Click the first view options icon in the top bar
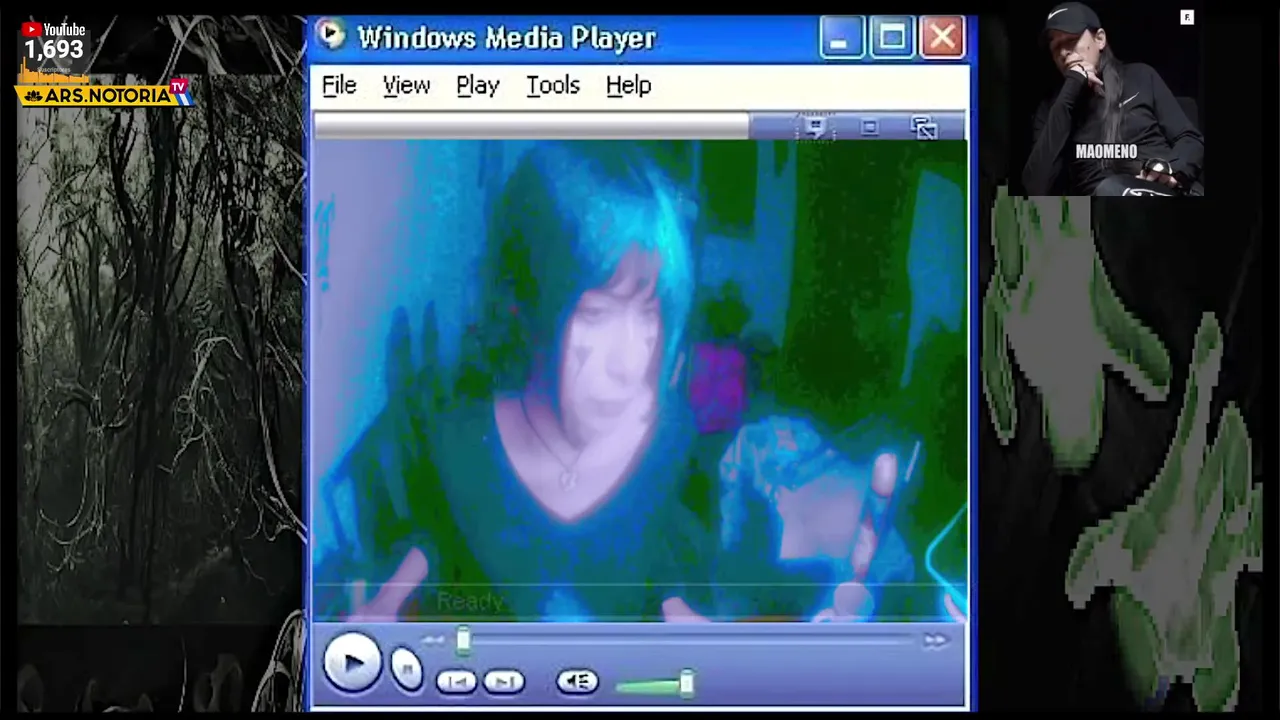Screen dimensions: 1280x720 [x=815, y=127]
